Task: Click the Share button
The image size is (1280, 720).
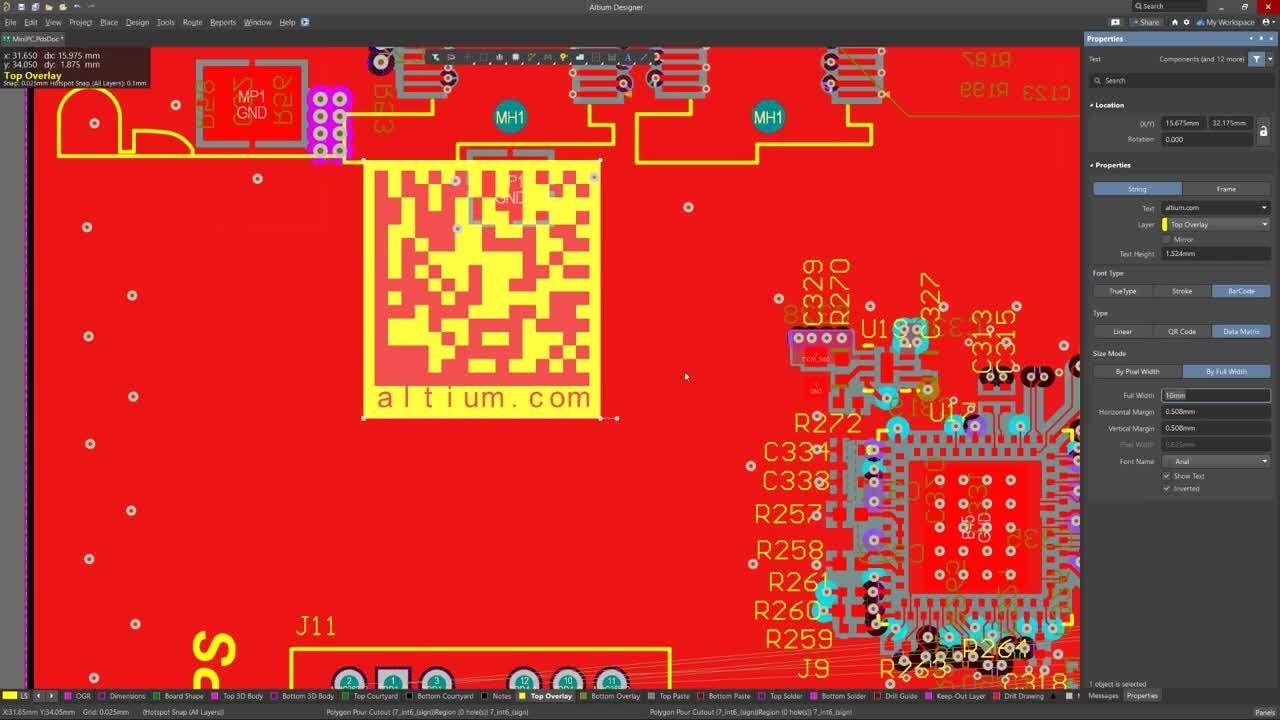Action: tap(1145, 22)
